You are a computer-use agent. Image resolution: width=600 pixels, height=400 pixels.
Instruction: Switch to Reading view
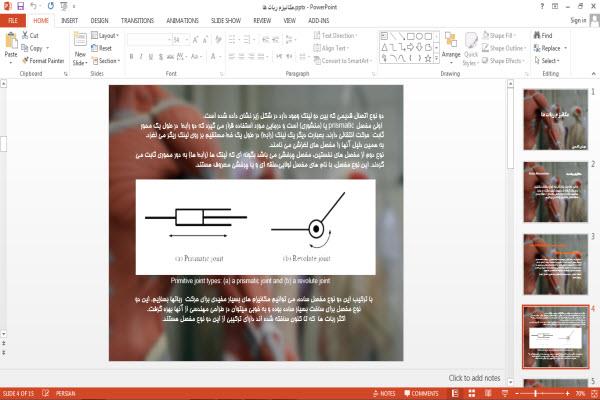[x=488, y=393]
